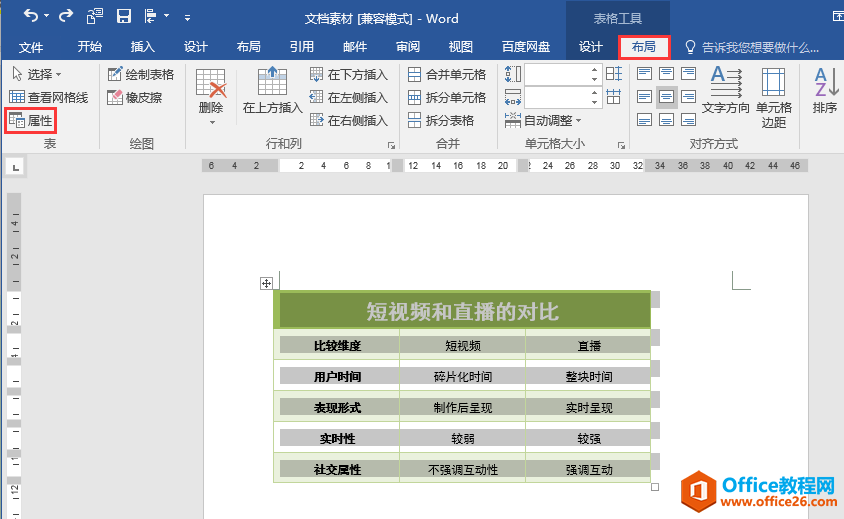Switch to the 视图 tab

[x=461, y=47]
